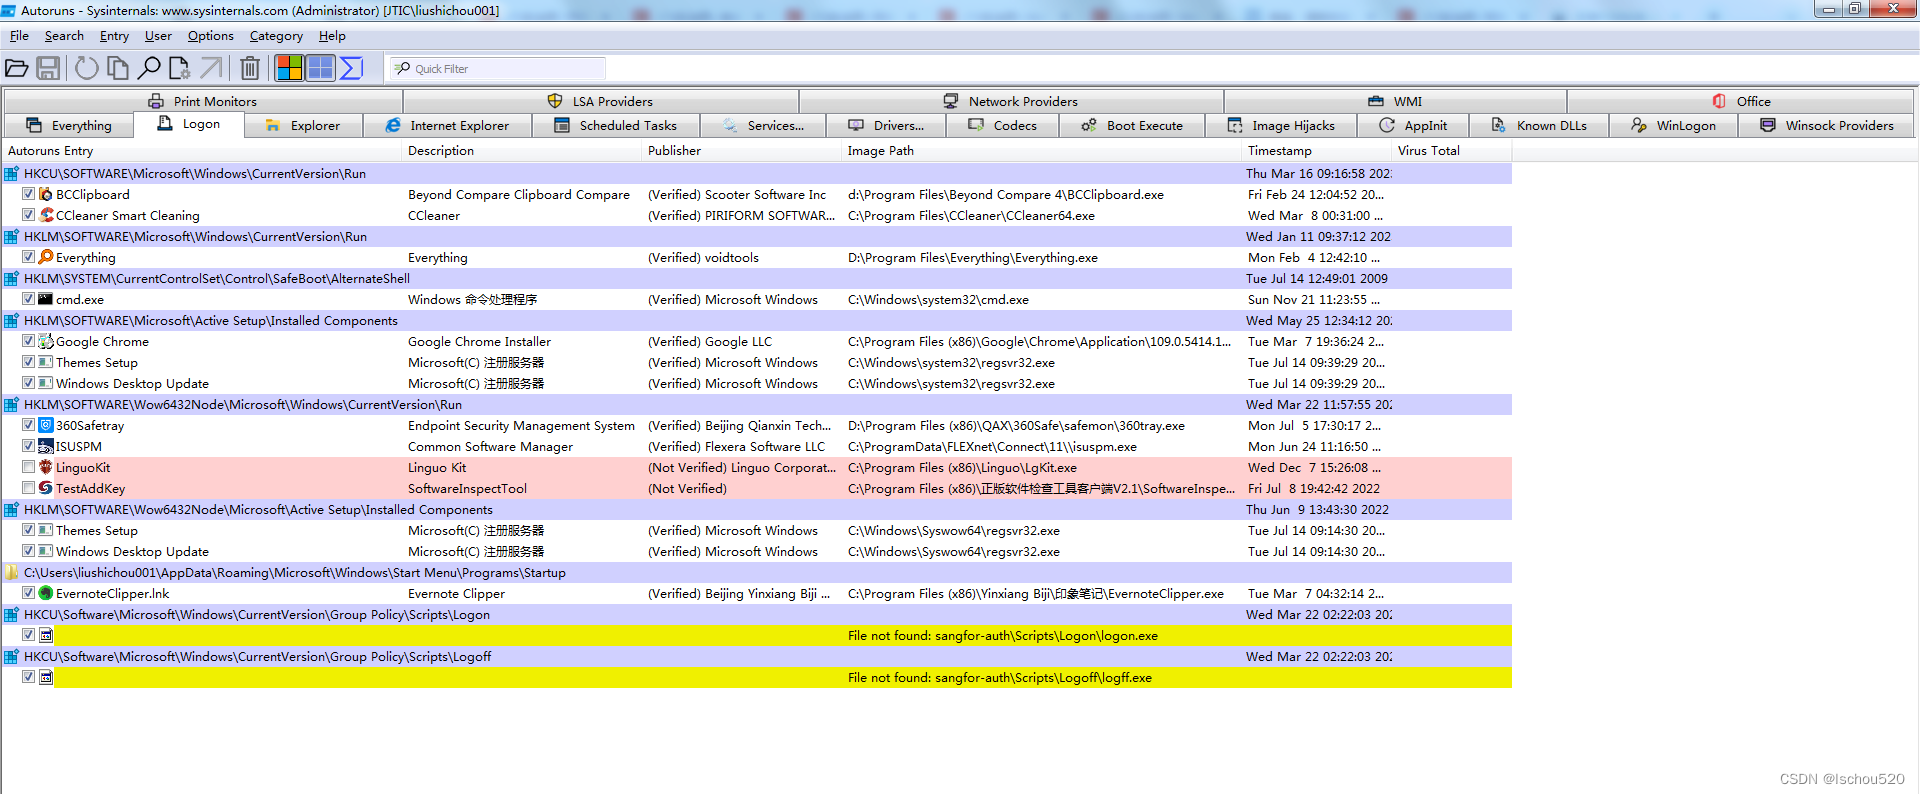Toggle hide Windows entries blue logo icon
This screenshot has width=1920, height=794.
pyautogui.click(x=320, y=68)
